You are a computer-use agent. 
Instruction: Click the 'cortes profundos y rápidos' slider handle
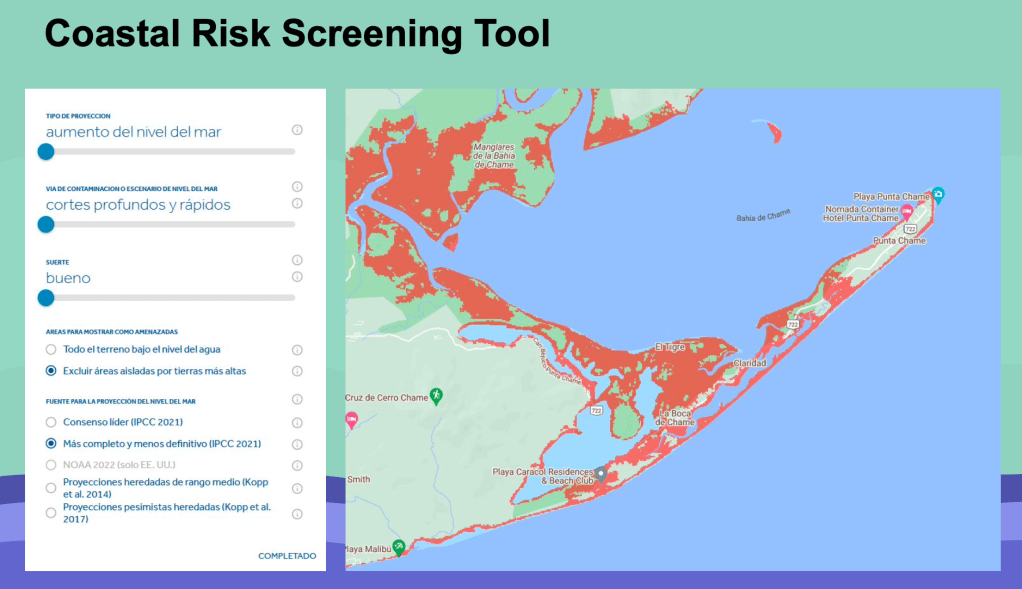45,224
